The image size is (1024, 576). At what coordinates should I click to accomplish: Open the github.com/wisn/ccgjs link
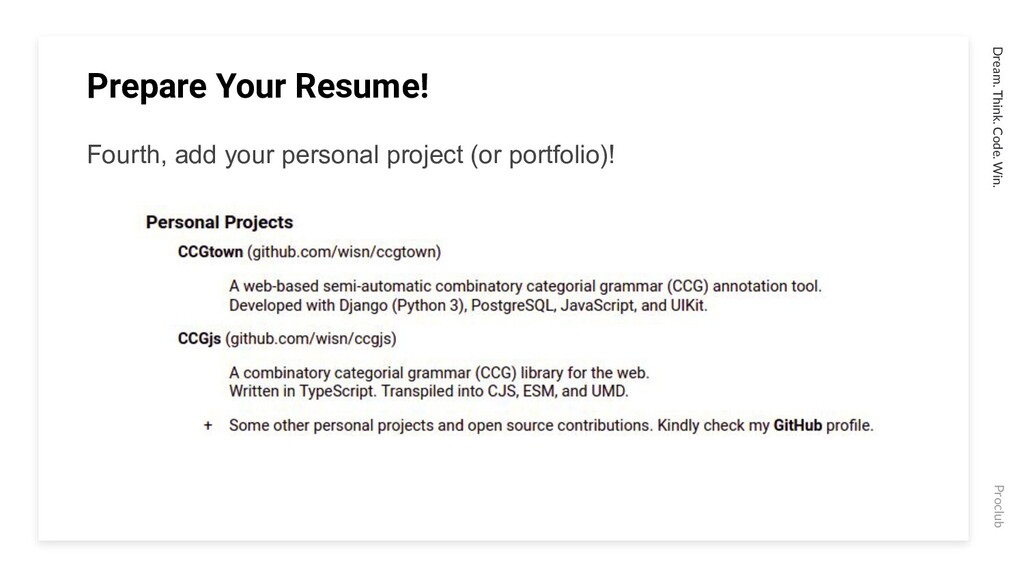(x=311, y=339)
